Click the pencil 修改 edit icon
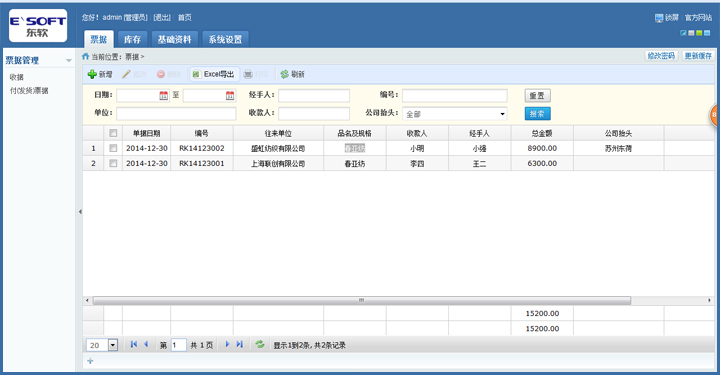The height and width of the screenshot is (375, 720). click(x=126, y=74)
